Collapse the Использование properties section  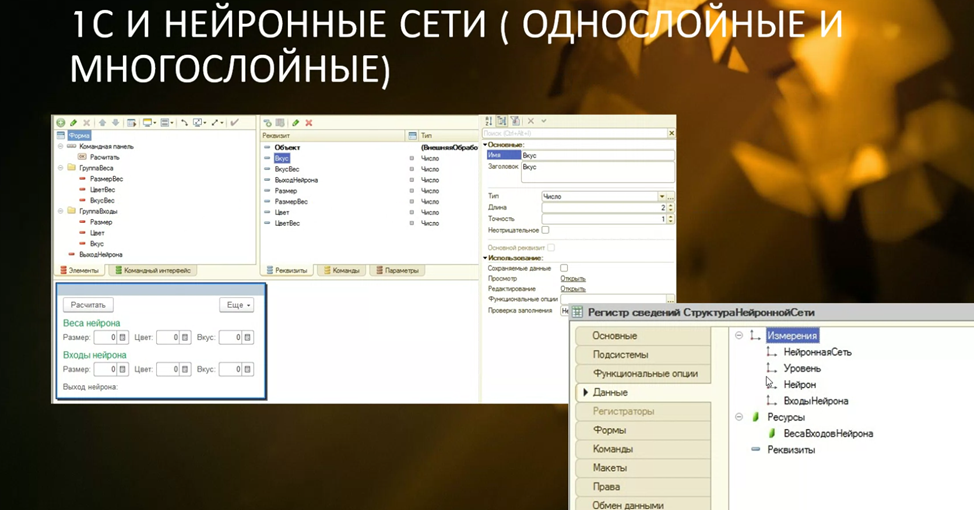pos(485,258)
